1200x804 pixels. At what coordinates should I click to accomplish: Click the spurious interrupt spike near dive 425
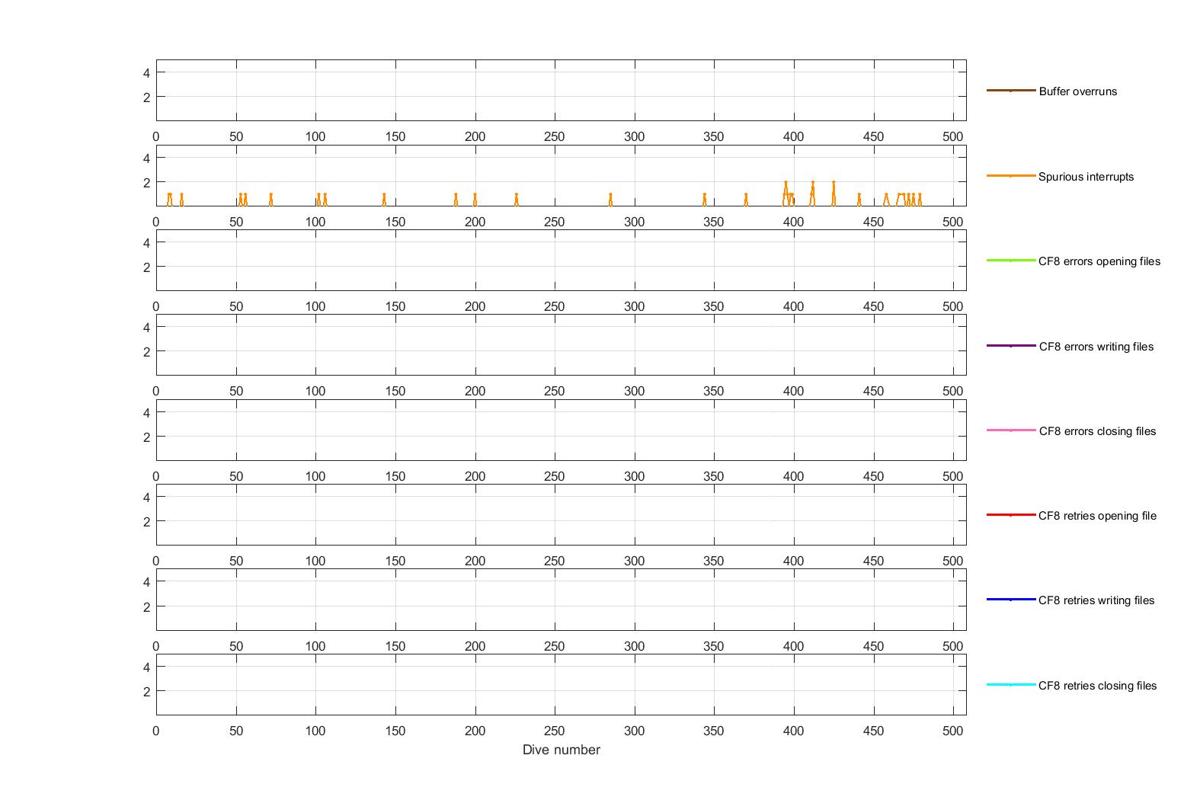click(x=833, y=193)
